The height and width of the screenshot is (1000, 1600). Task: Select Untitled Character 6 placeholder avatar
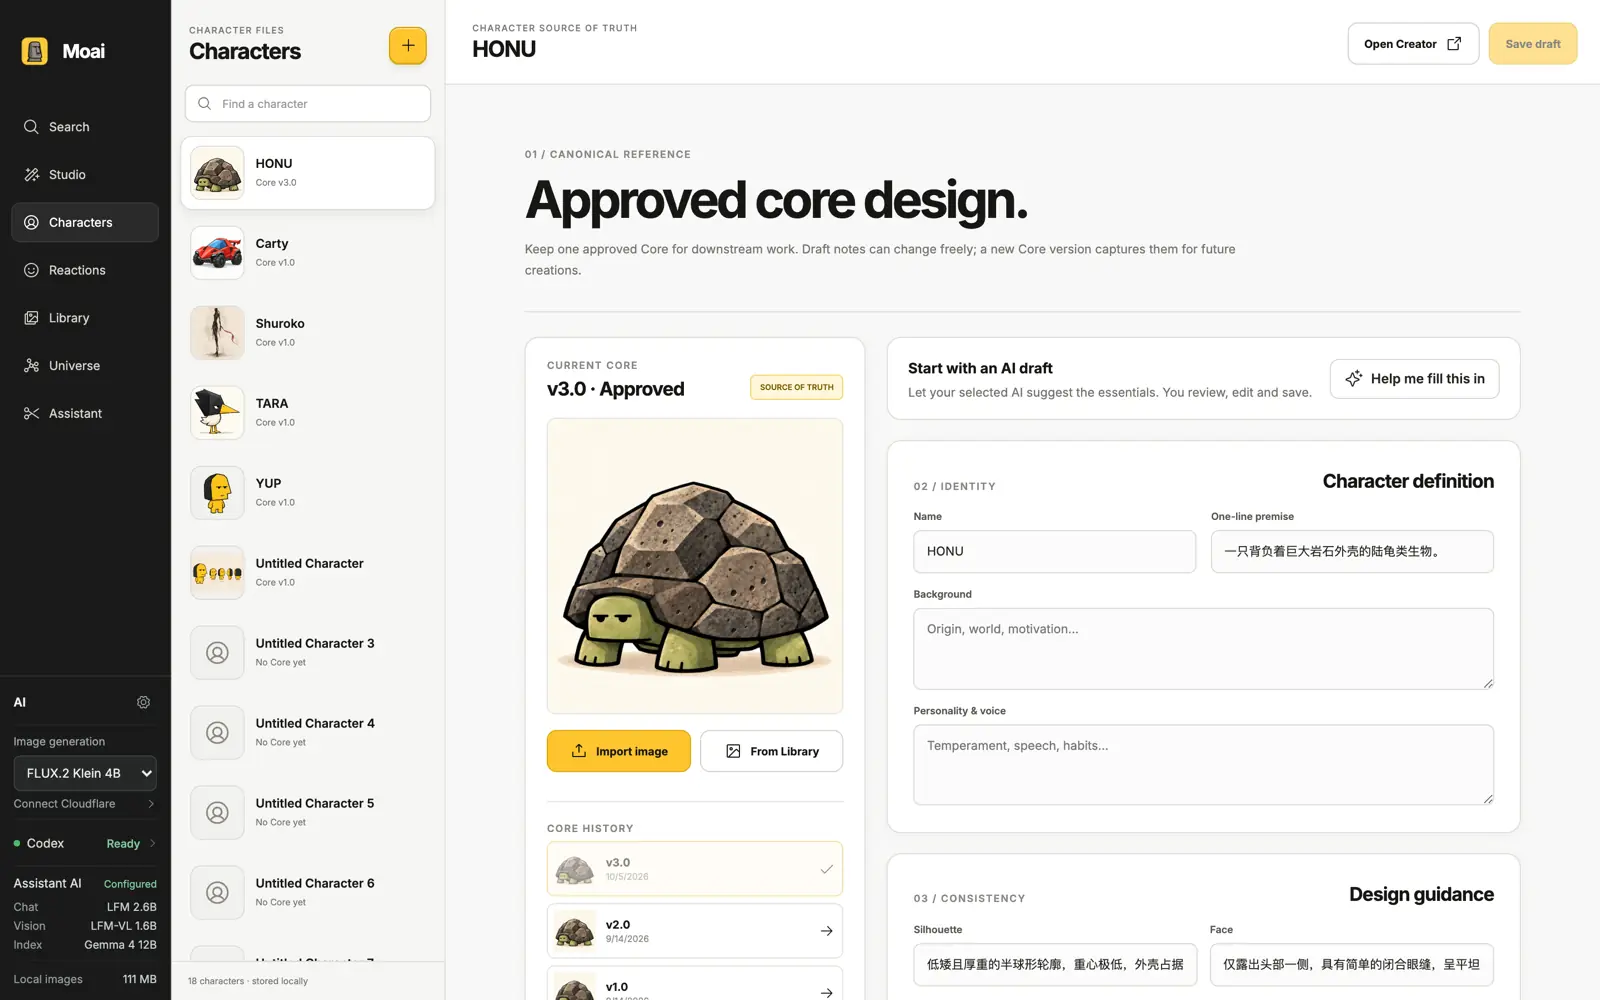pyautogui.click(x=217, y=893)
